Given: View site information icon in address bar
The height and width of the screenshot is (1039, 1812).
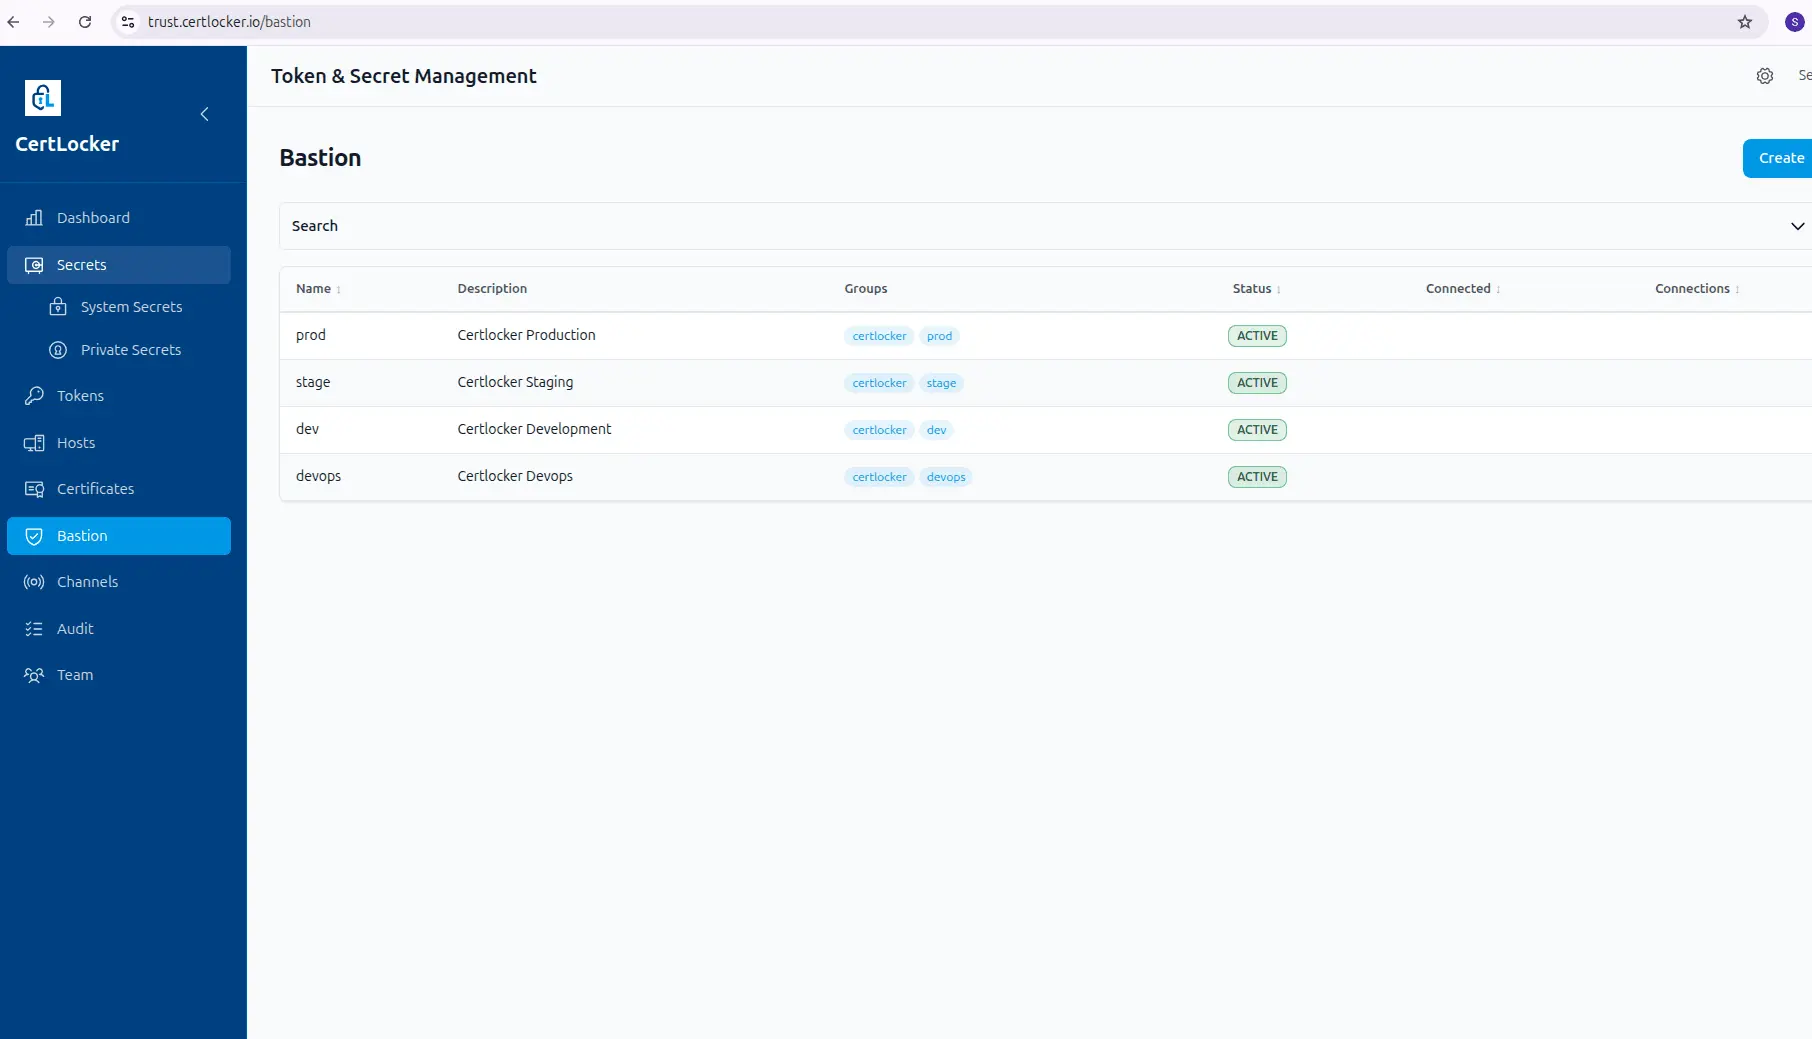Looking at the screenshot, I should click(x=128, y=22).
